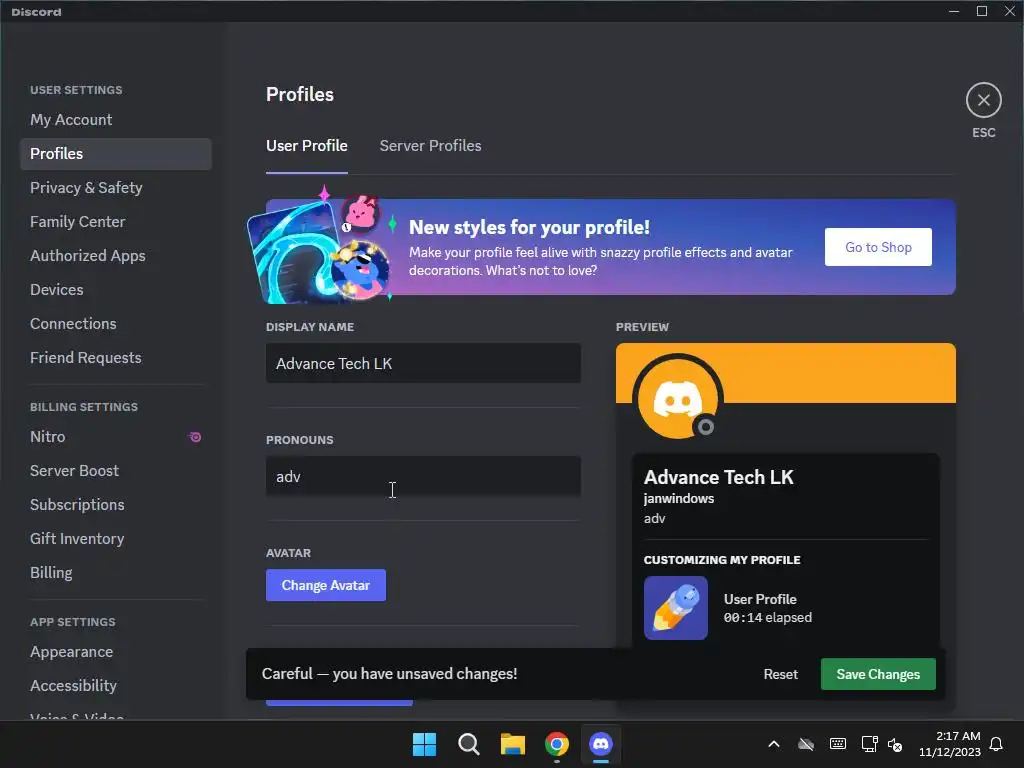Click the Nitro badge icon in sidebar
Image resolution: width=1024 pixels, height=768 pixels.
(x=195, y=437)
